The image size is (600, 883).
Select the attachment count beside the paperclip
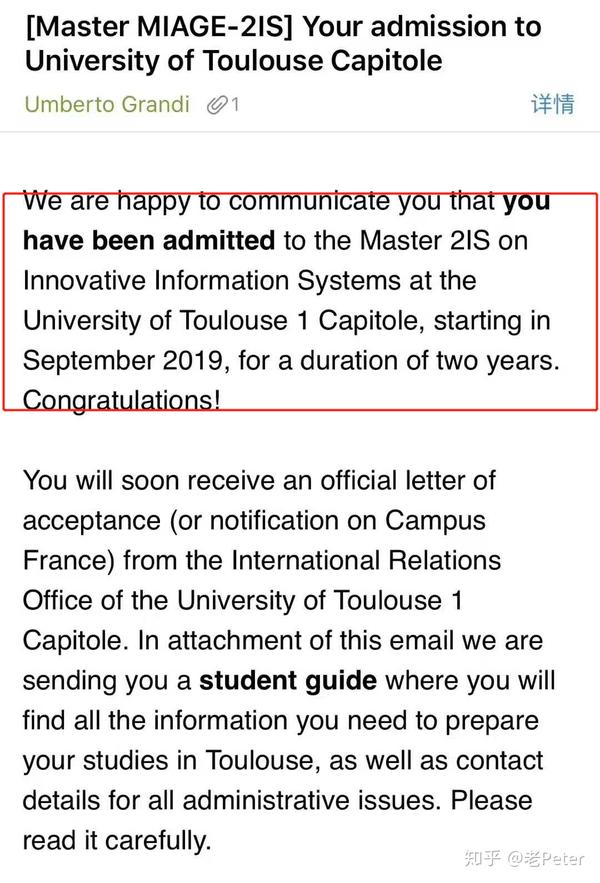(235, 105)
